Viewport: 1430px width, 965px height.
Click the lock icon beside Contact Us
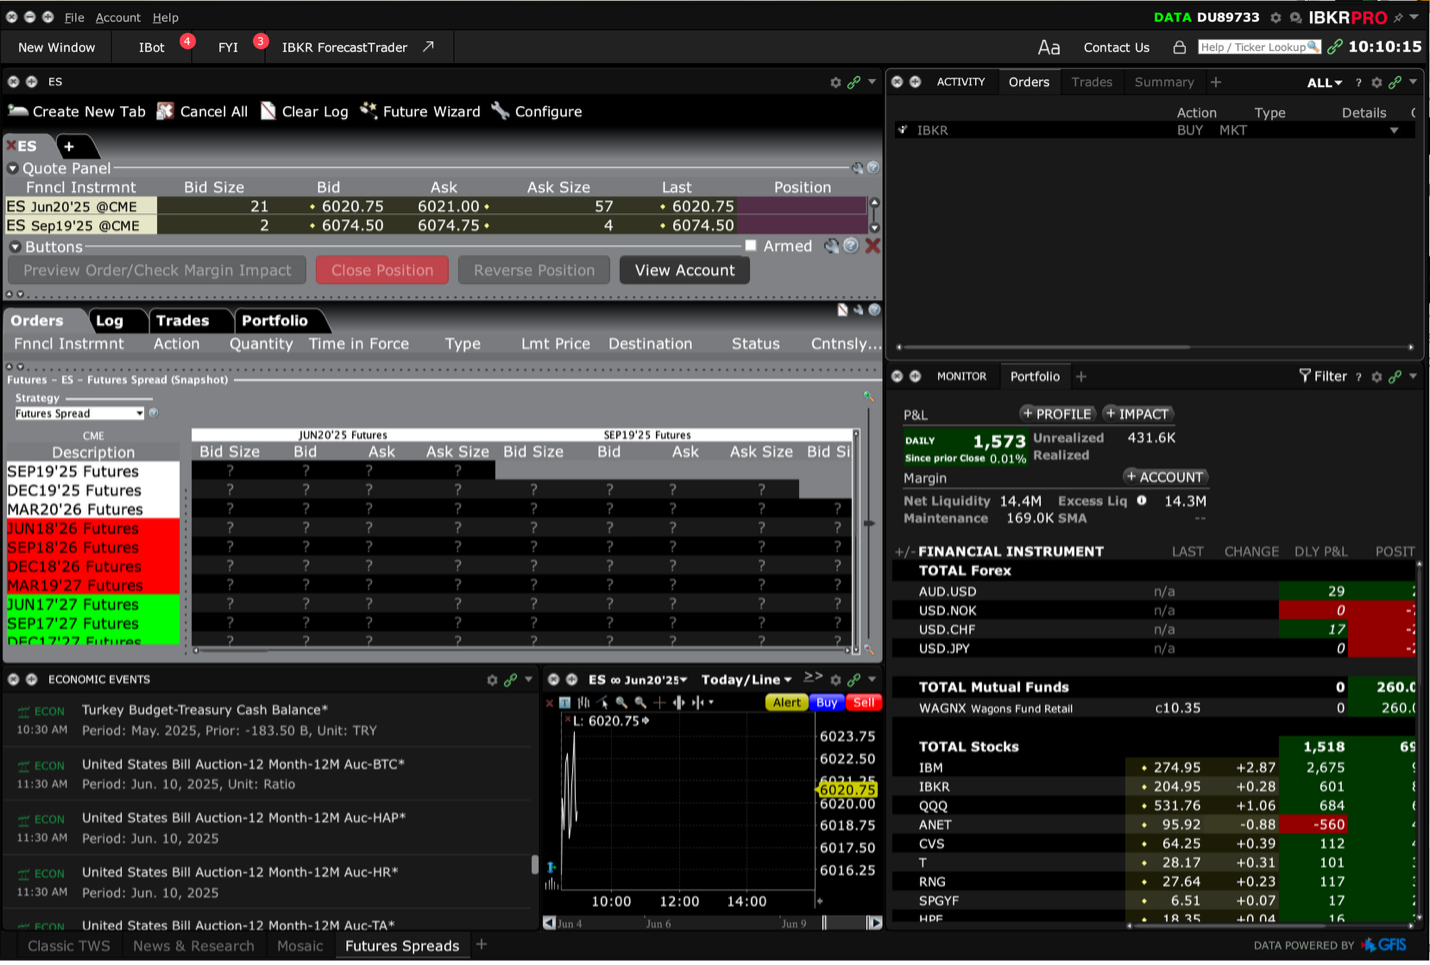(1179, 47)
